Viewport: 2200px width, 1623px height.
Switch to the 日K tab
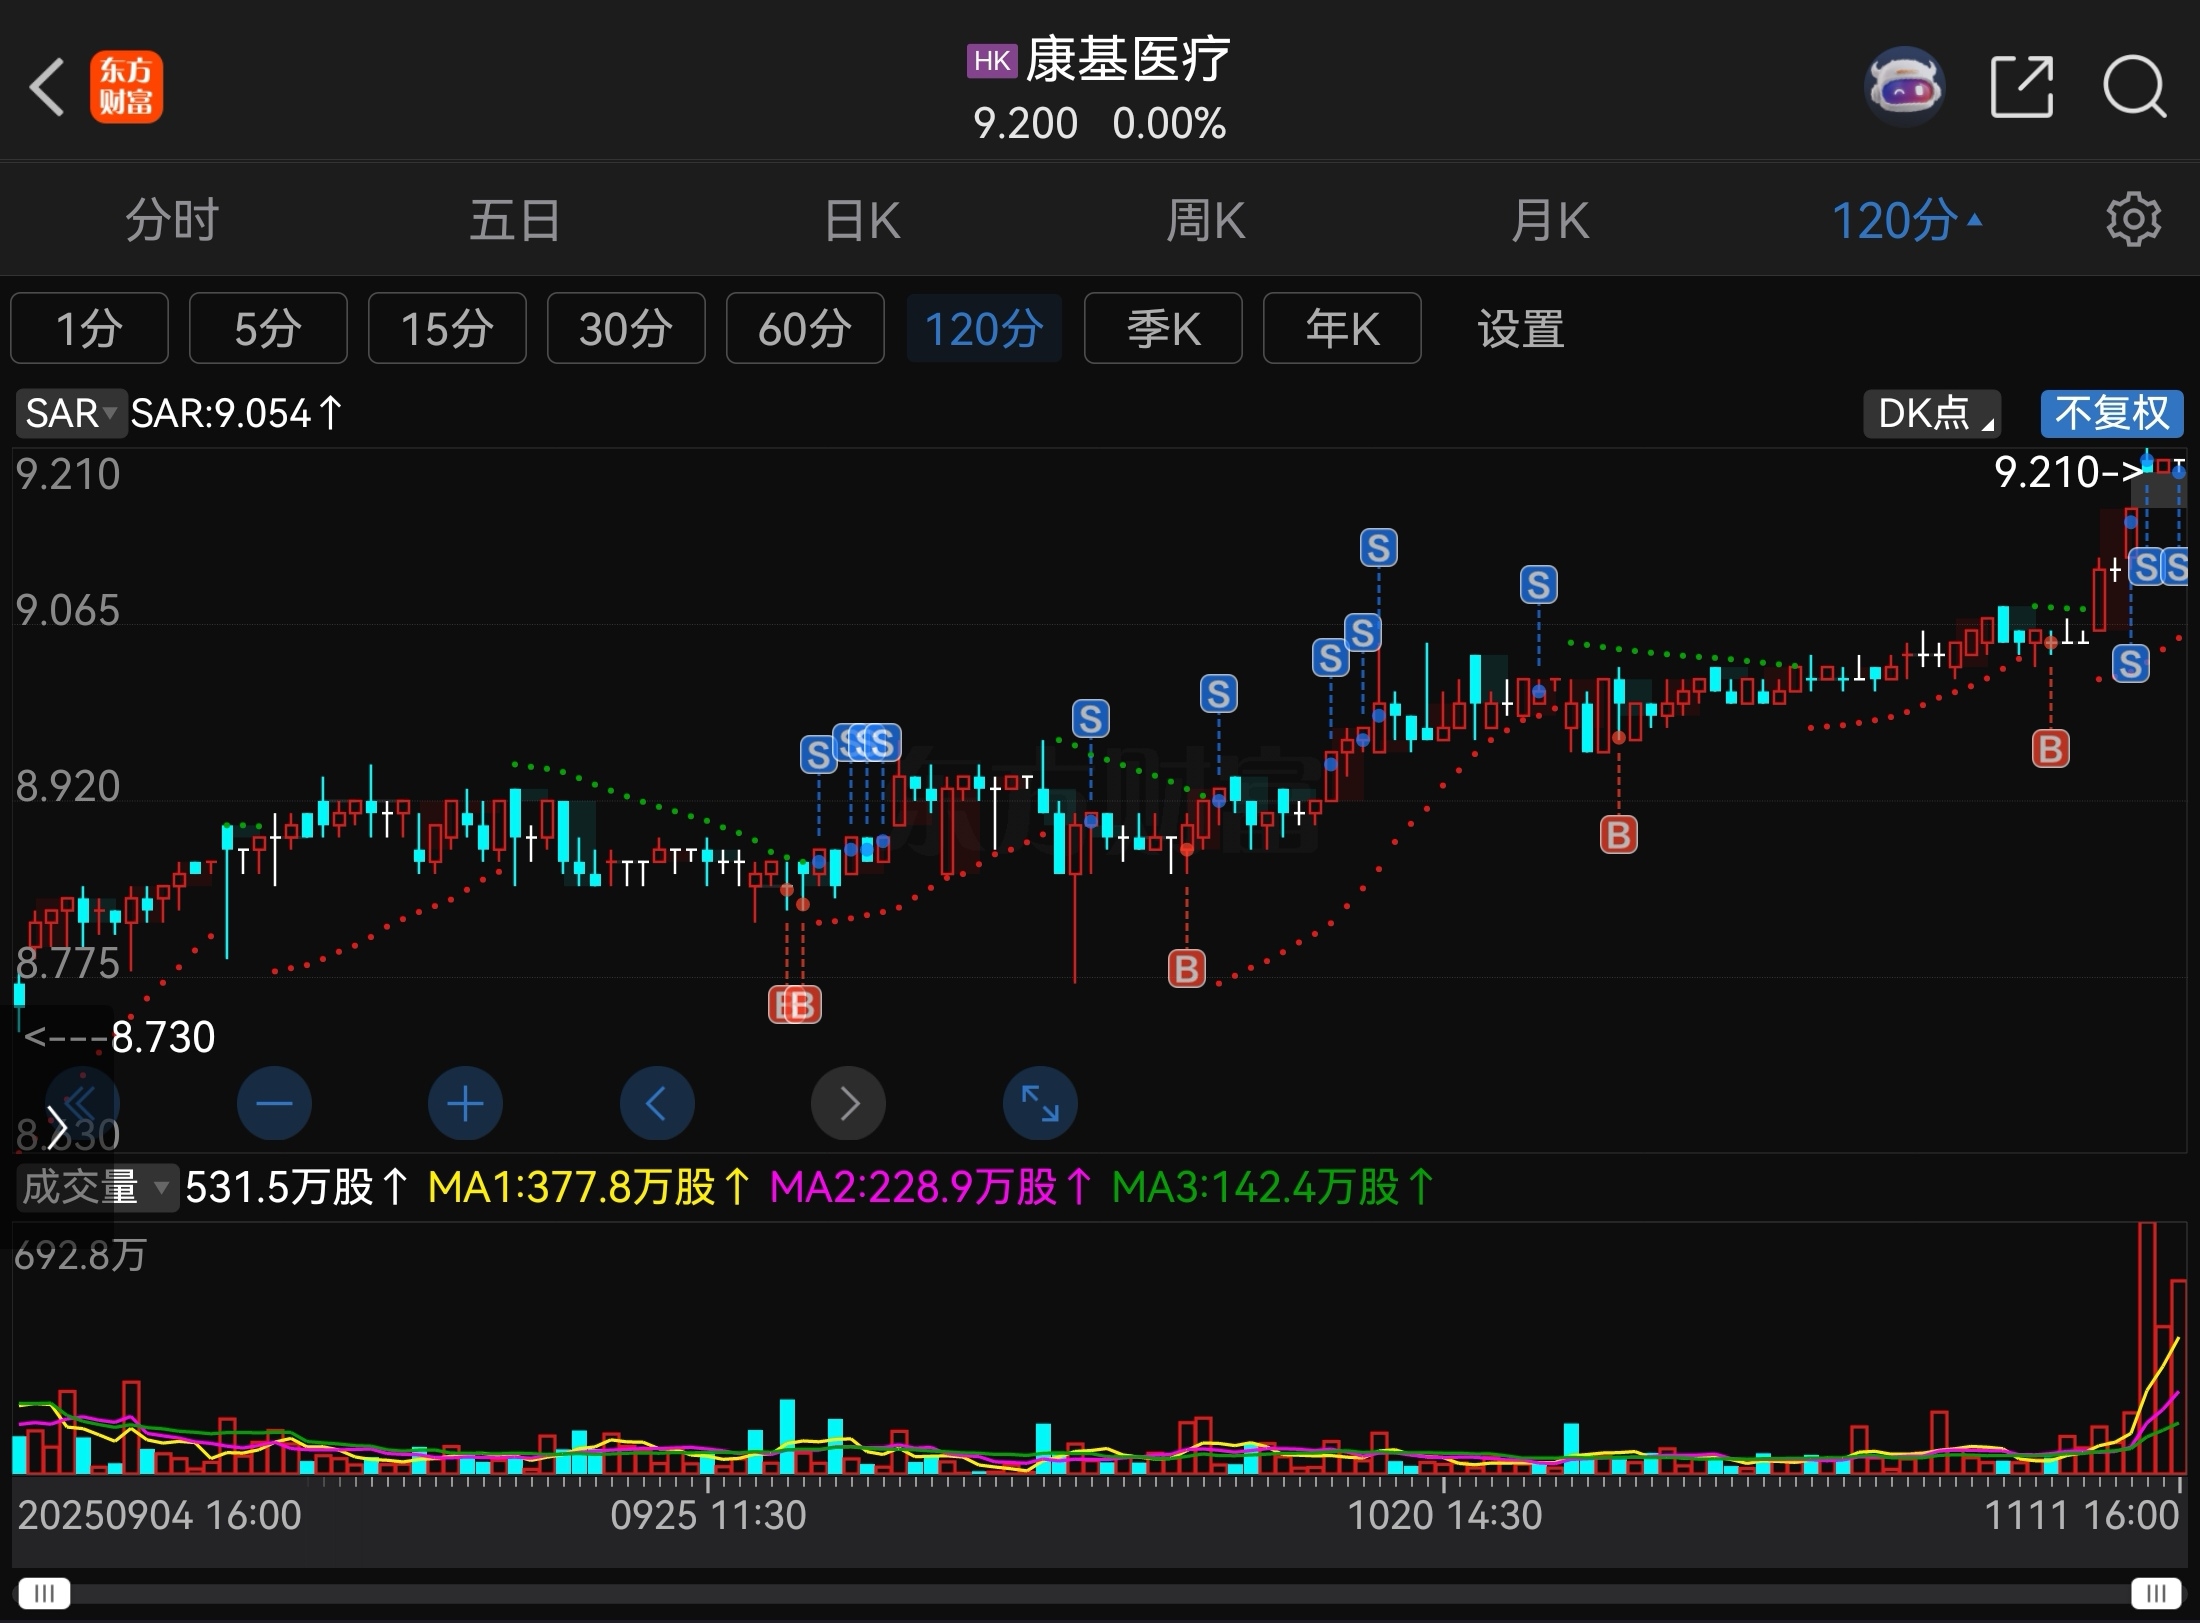coord(861,220)
